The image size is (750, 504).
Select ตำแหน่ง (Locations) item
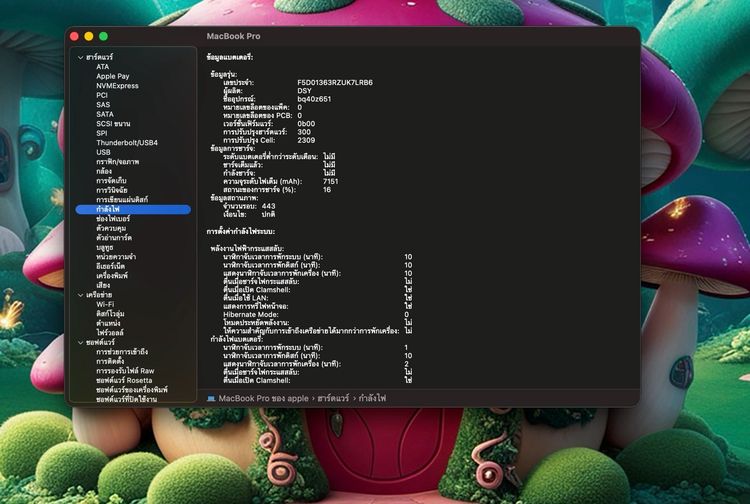pyautogui.click(x=108, y=323)
